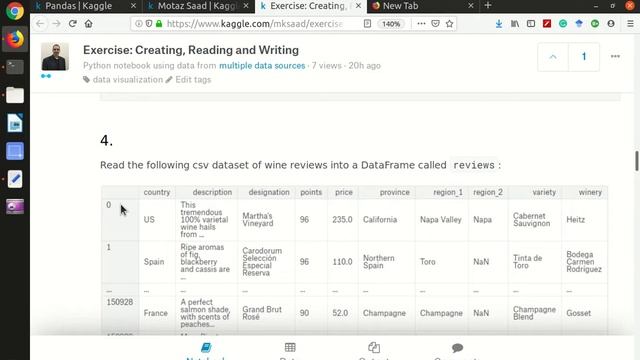Screen dimensions: 640x360
Task: Close the New Tab tab
Action: coord(471,6)
